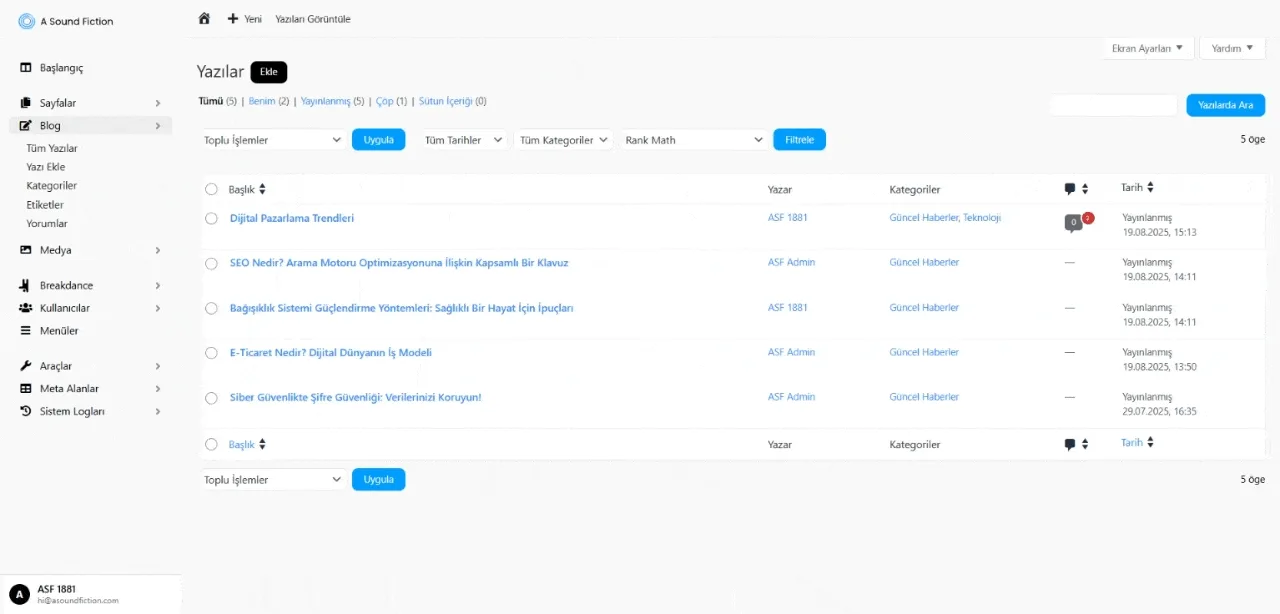Screen dimensions: 1280x614
Task: Click the home icon in top bar
Action: [x=204, y=19]
